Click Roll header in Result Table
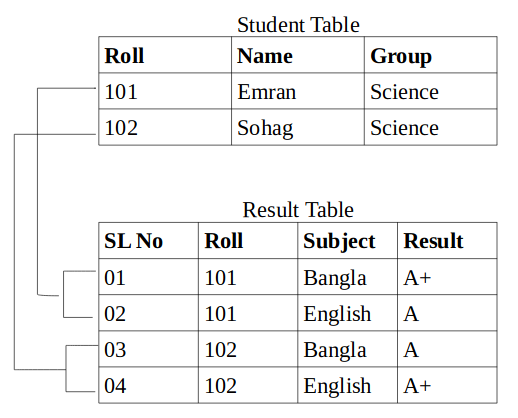This screenshot has width=518, height=418. (x=248, y=241)
